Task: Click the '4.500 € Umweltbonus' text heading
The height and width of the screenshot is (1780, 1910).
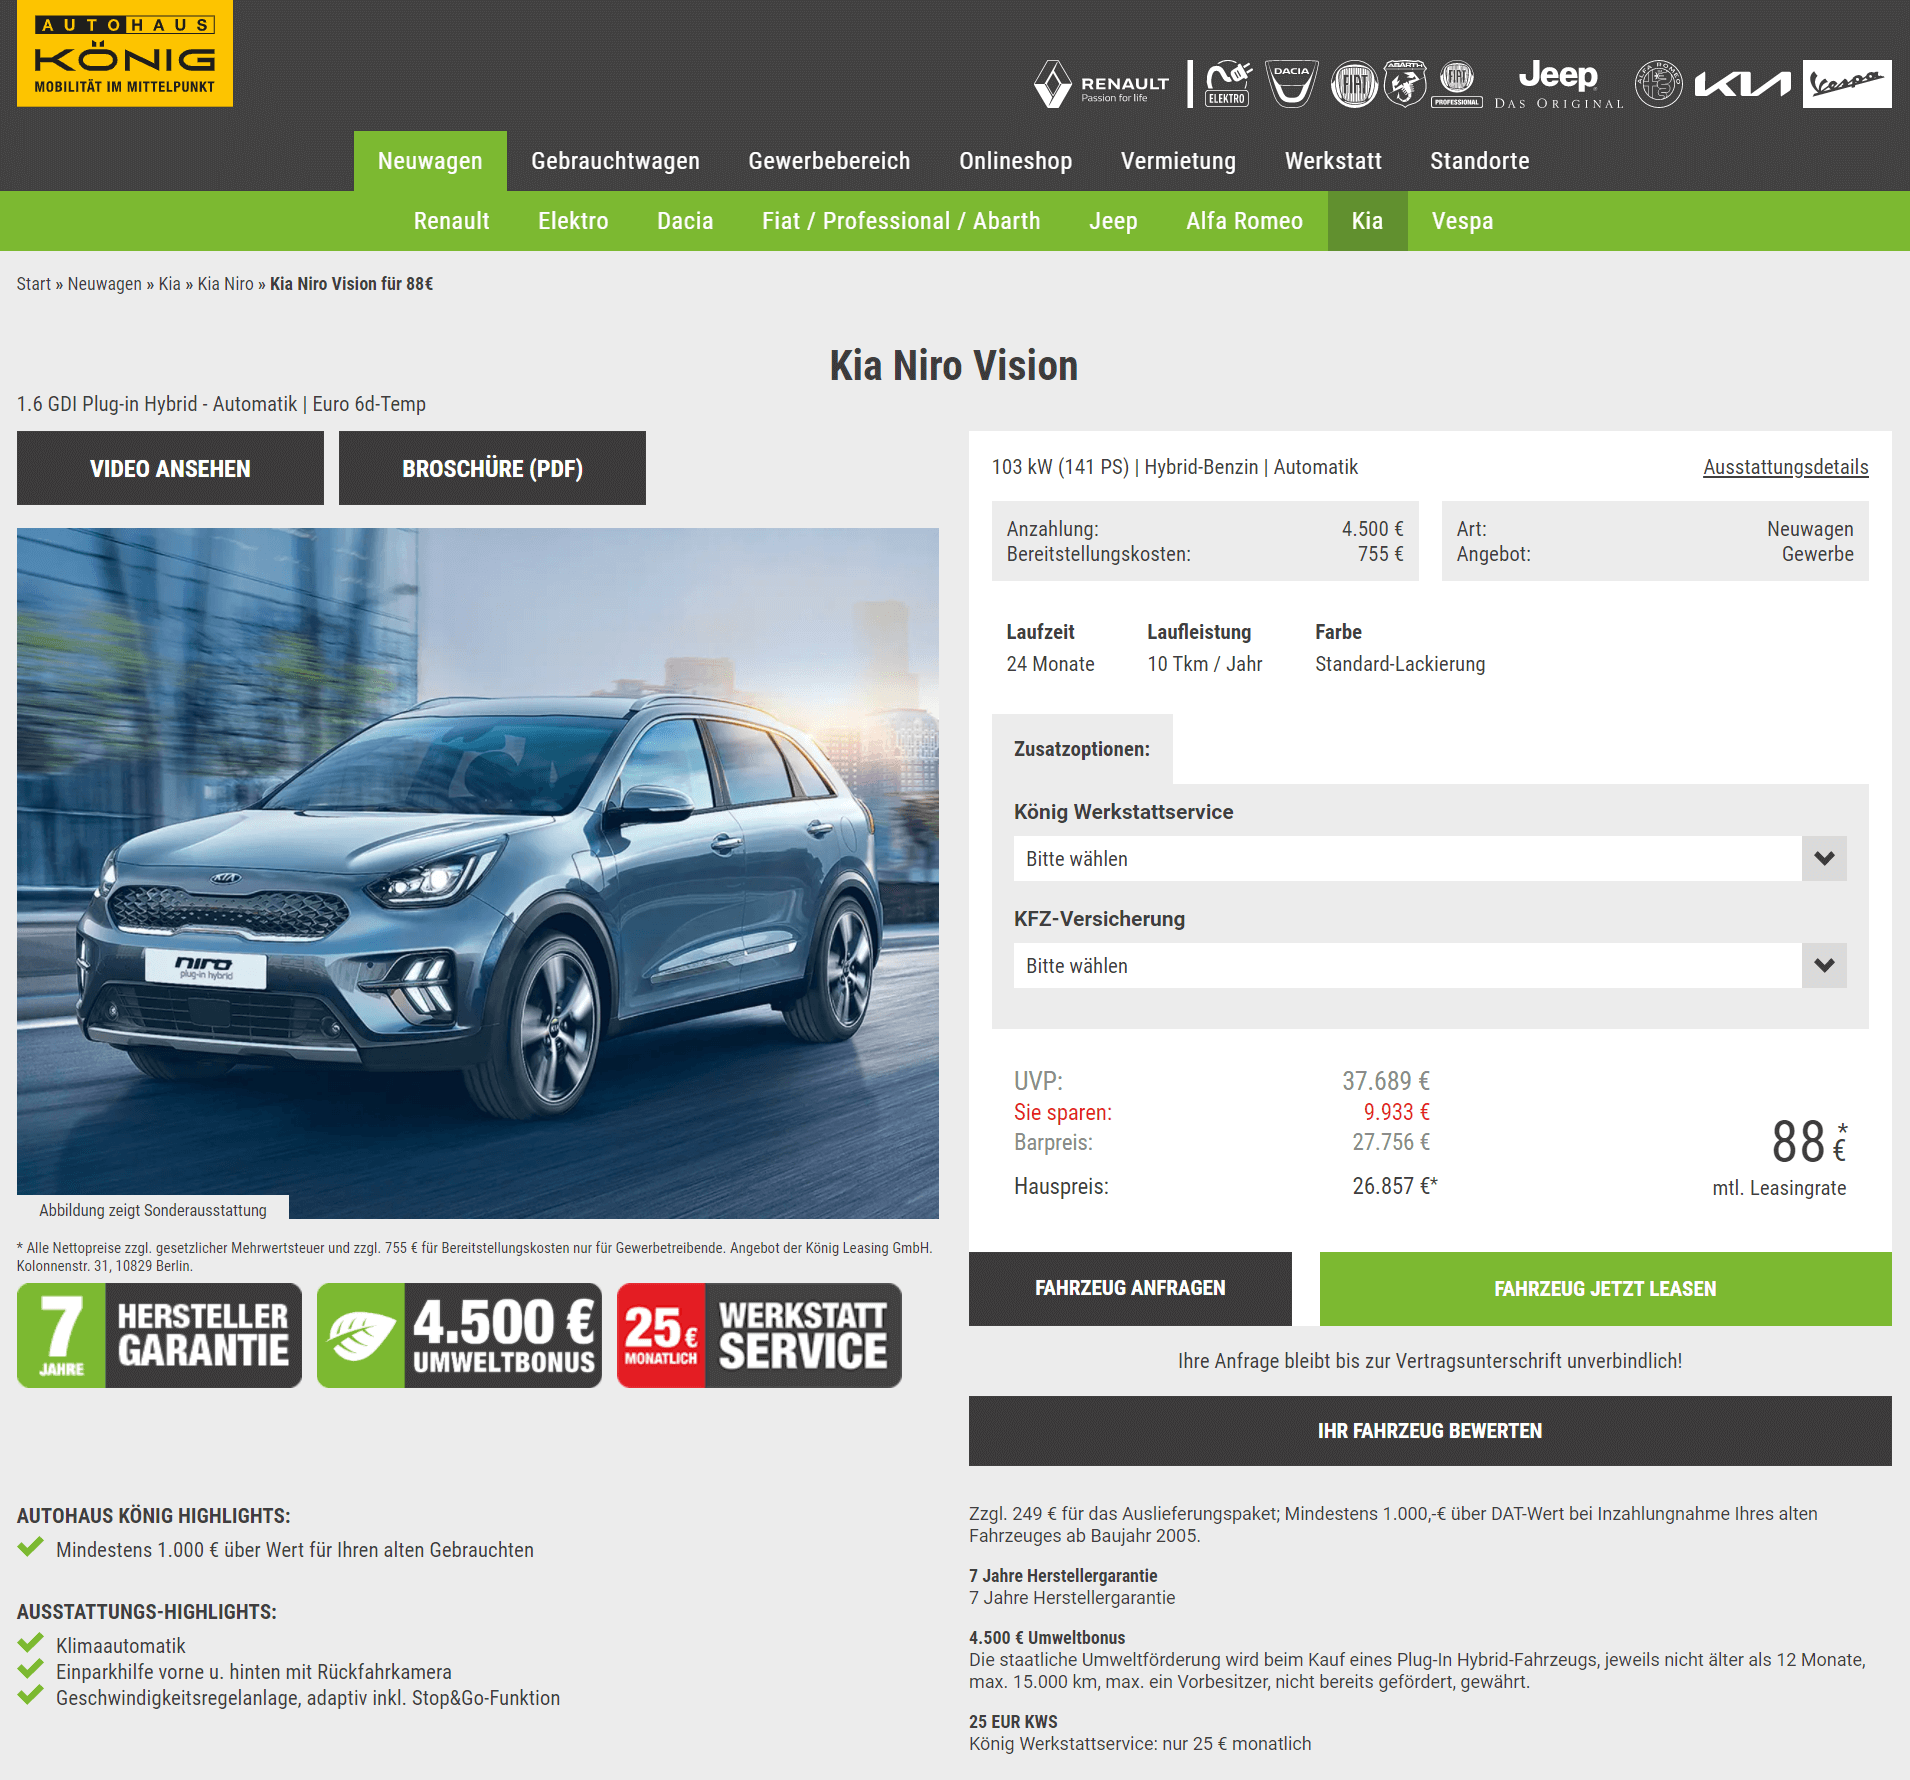Action: point(1047,1638)
